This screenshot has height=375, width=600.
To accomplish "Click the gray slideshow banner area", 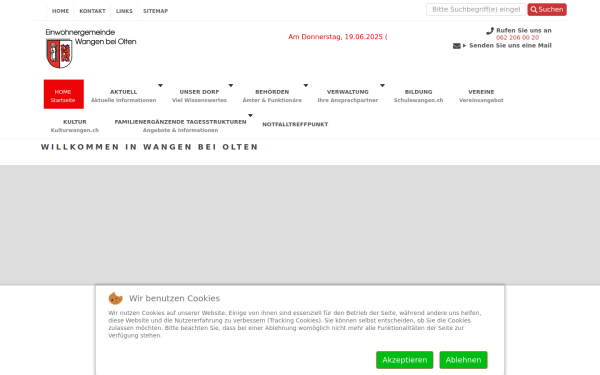I will point(300,225).
